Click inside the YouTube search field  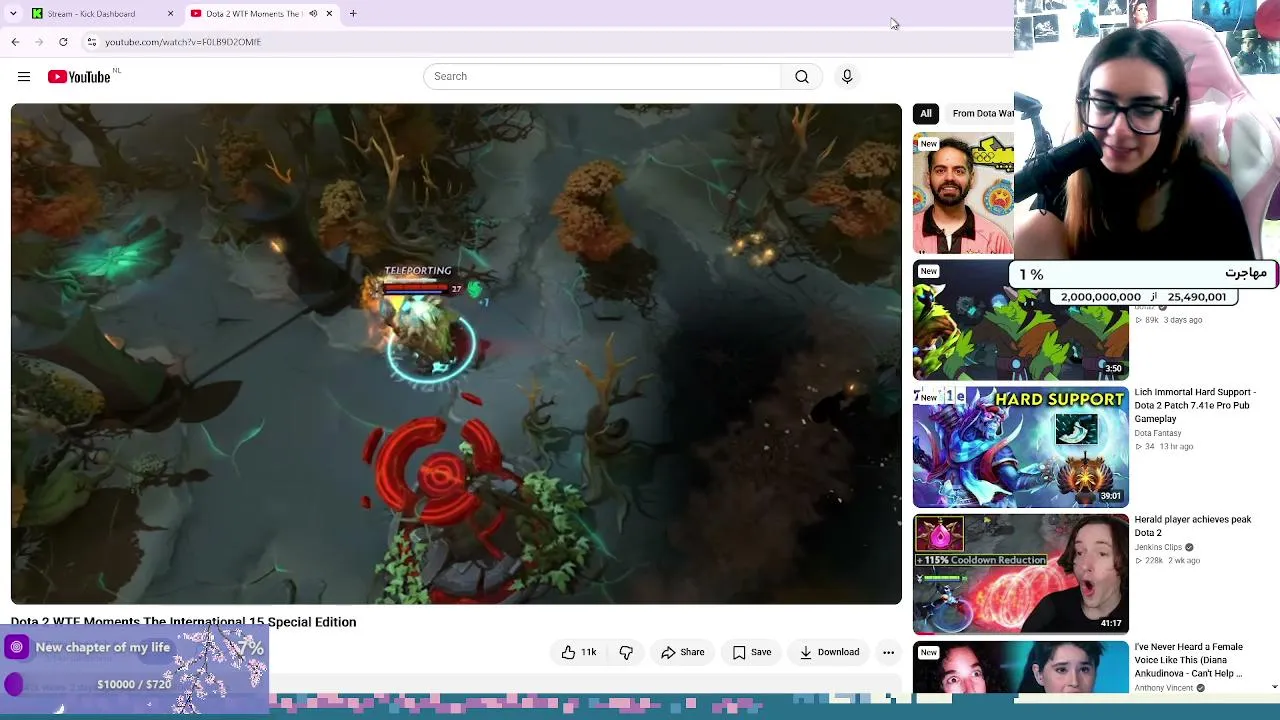603,77
